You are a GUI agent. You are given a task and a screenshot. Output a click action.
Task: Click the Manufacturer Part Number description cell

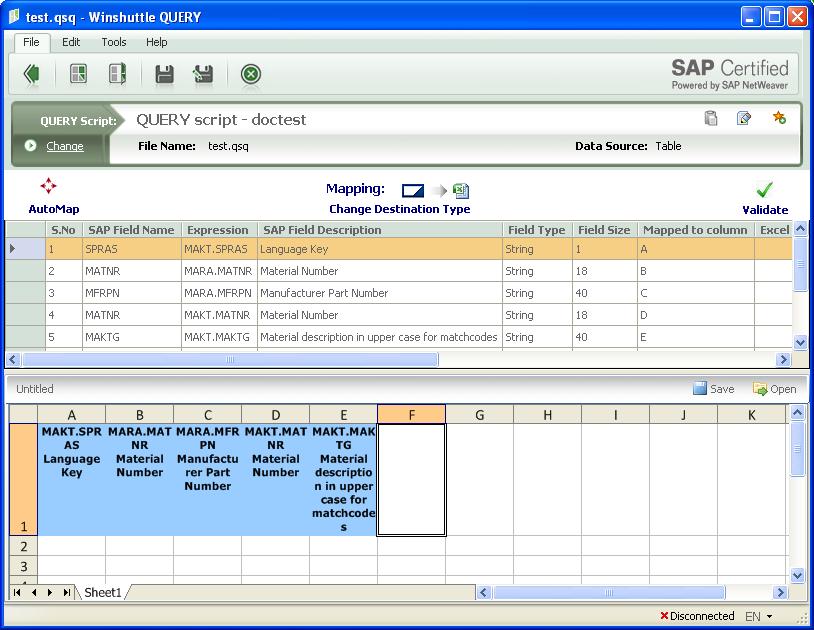pos(379,293)
